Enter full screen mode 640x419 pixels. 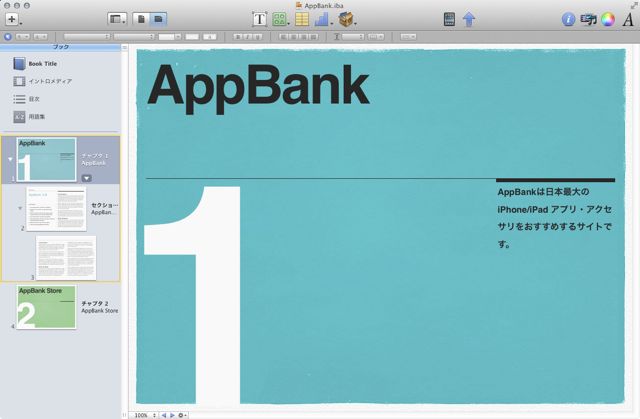point(633,5)
